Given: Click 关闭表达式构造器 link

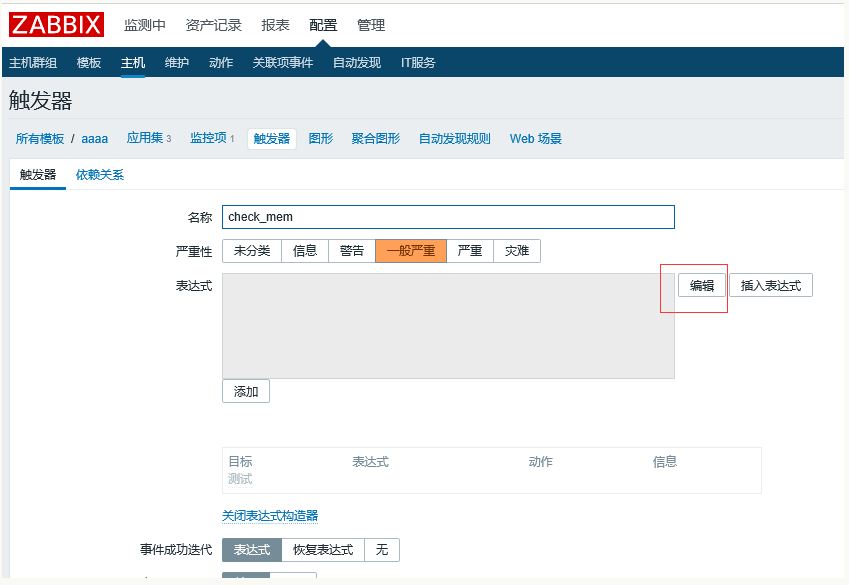Looking at the screenshot, I should point(270,516).
